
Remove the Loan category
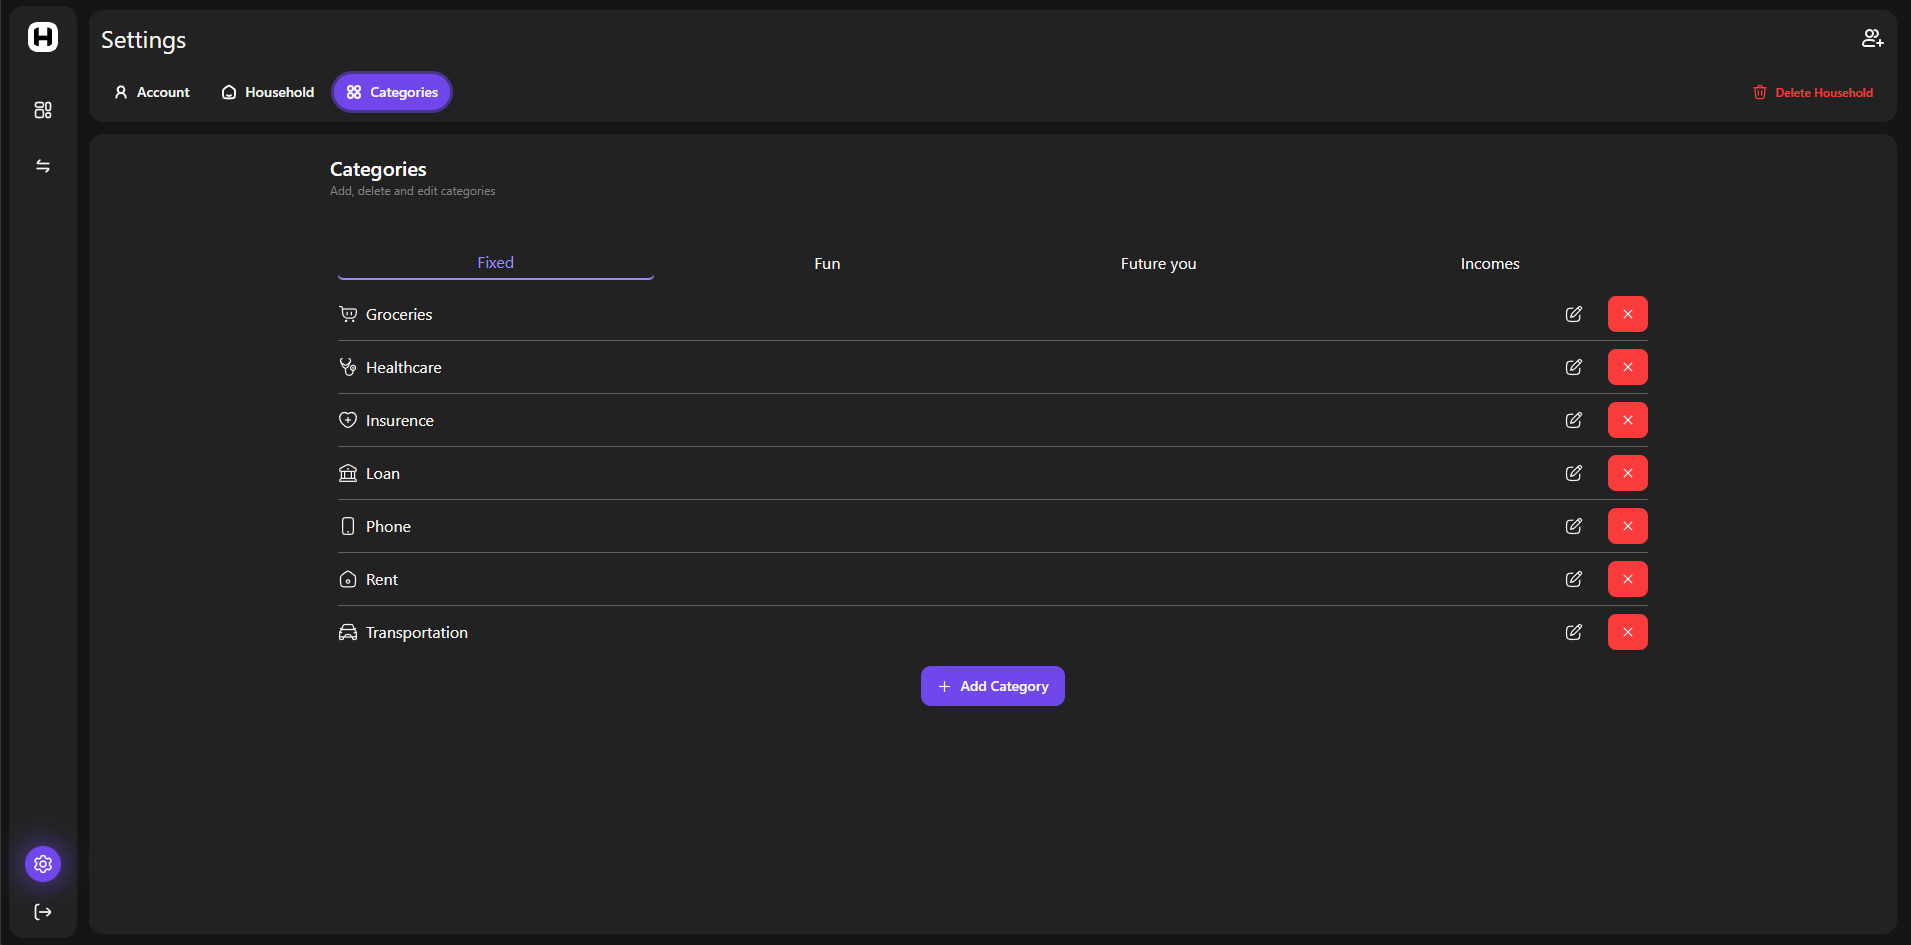1627,473
